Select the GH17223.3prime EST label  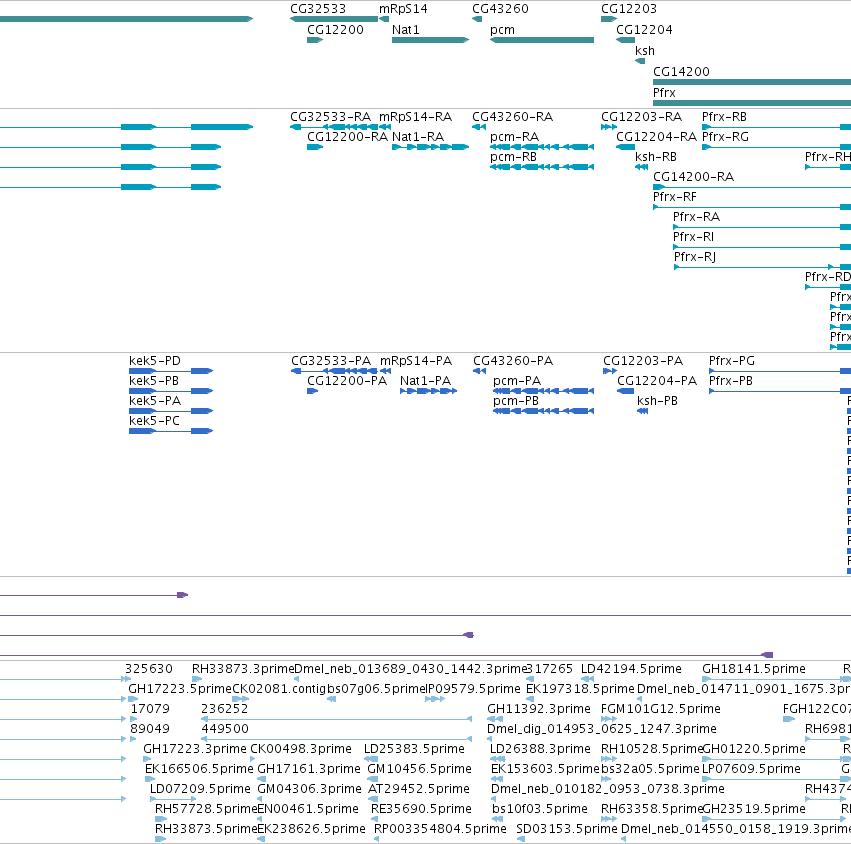click(x=195, y=749)
